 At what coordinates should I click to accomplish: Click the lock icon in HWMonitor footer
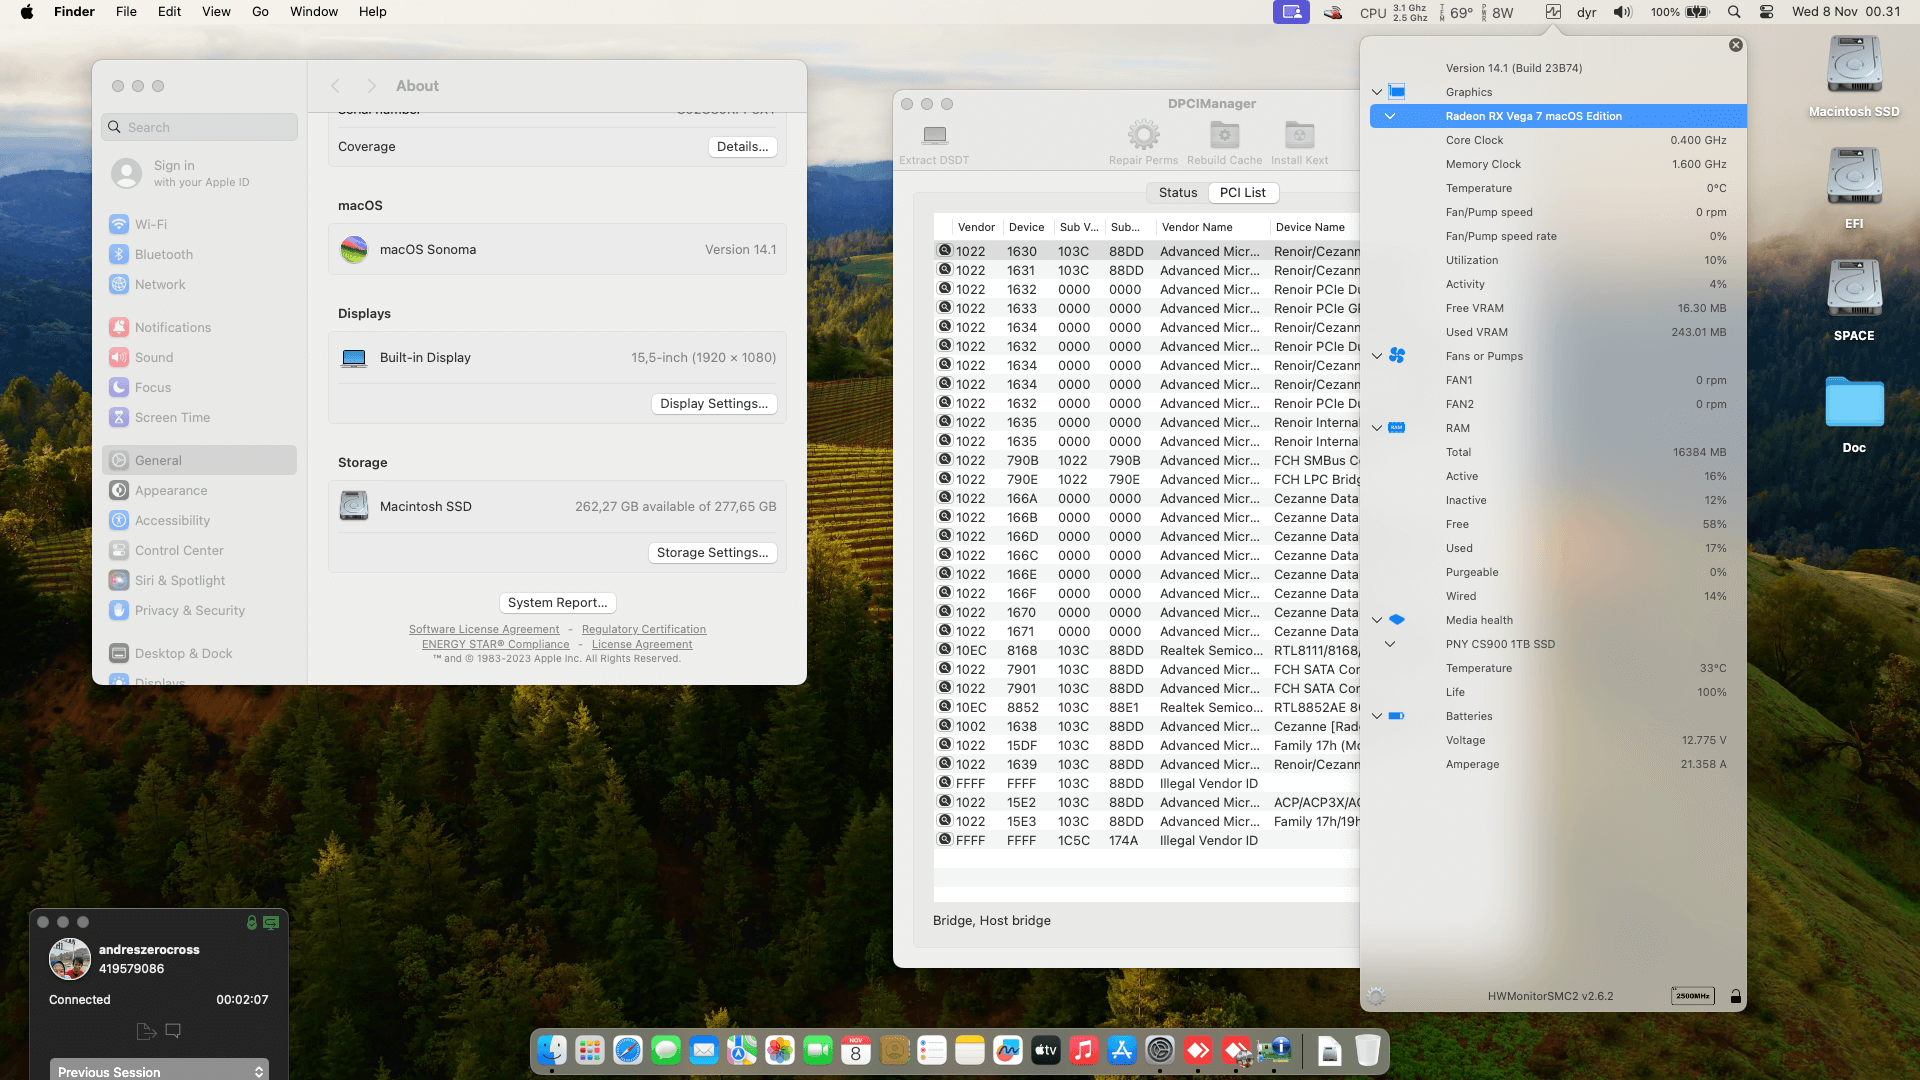1736,996
